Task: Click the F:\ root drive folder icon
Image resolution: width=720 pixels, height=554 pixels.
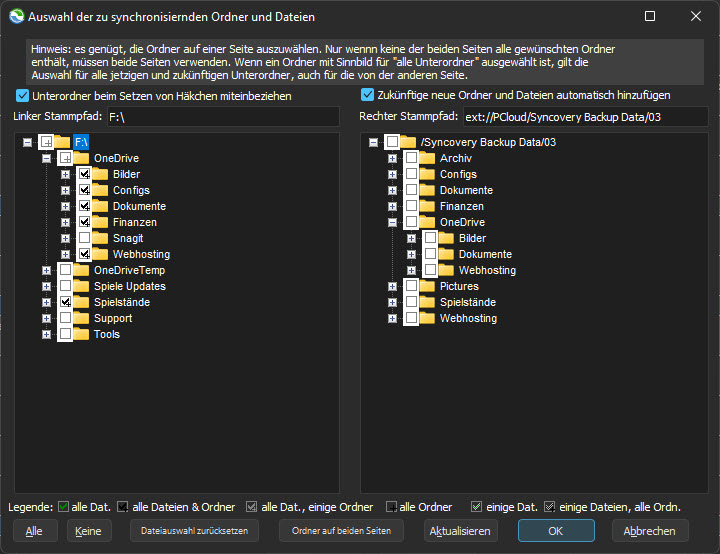Action: (x=62, y=142)
